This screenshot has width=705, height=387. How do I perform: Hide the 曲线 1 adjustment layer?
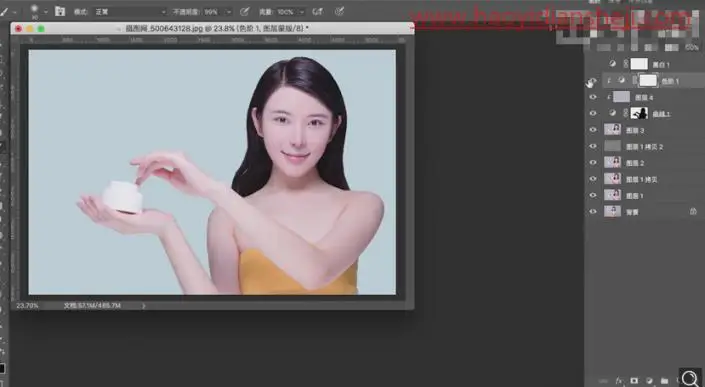(593, 113)
